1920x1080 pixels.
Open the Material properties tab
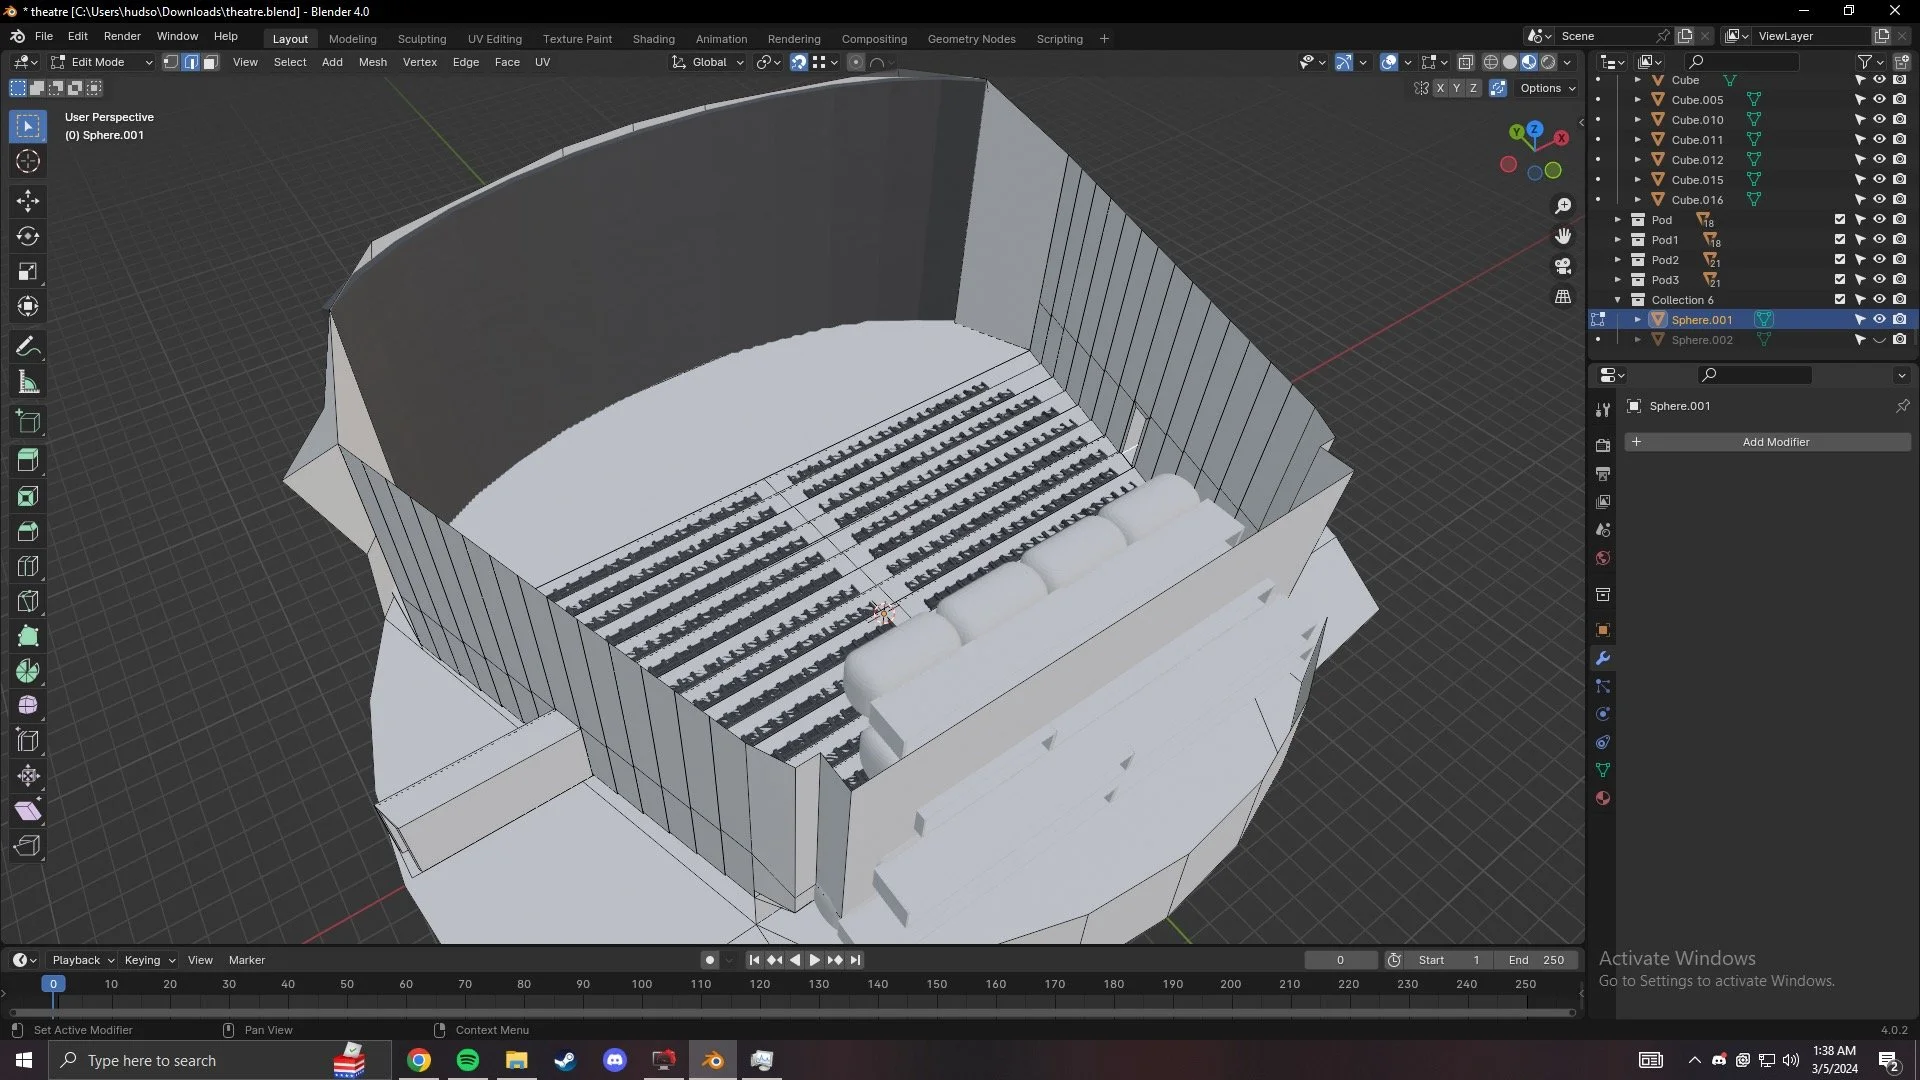click(x=1603, y=798)
